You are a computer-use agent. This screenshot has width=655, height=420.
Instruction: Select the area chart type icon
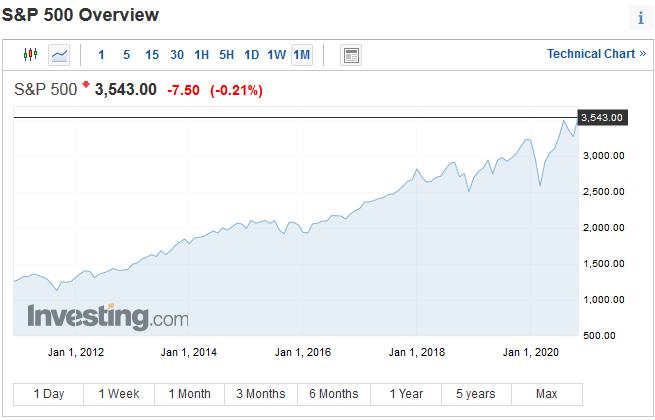(x=59, y=54)
